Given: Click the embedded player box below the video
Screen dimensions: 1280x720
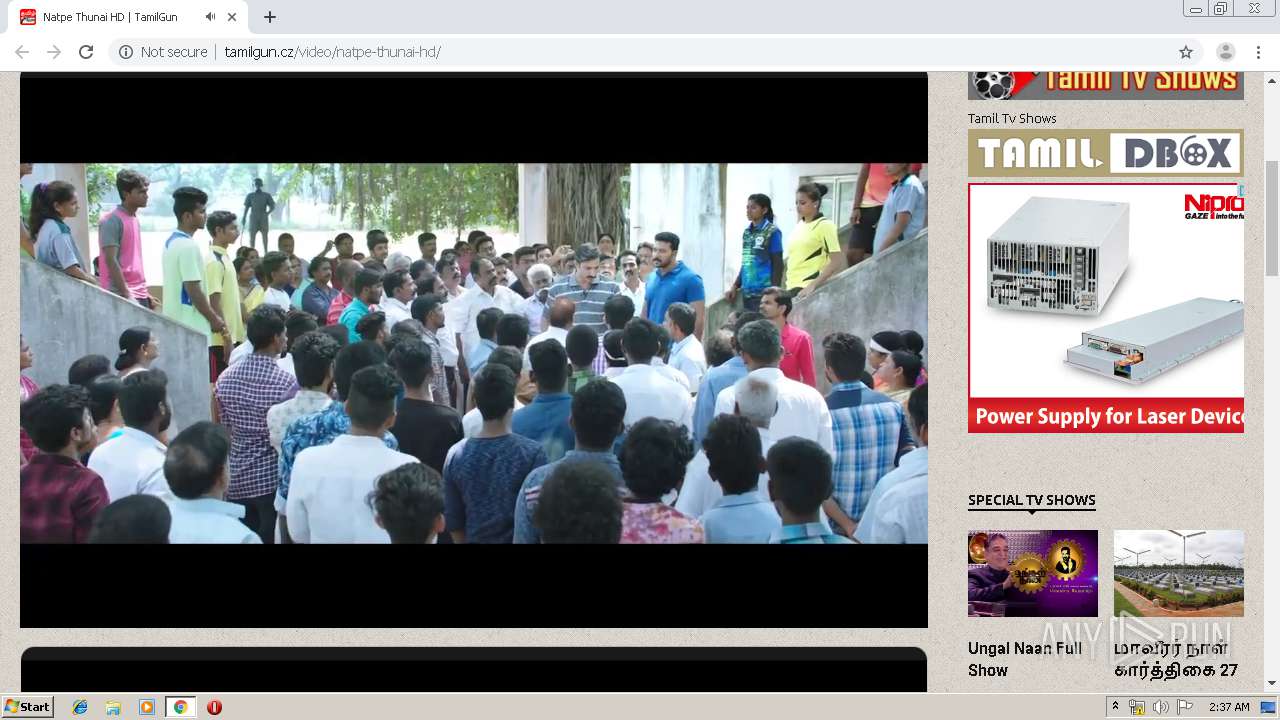Looking at the screenshot, I should pyautogui.click(x=474, y=669).
